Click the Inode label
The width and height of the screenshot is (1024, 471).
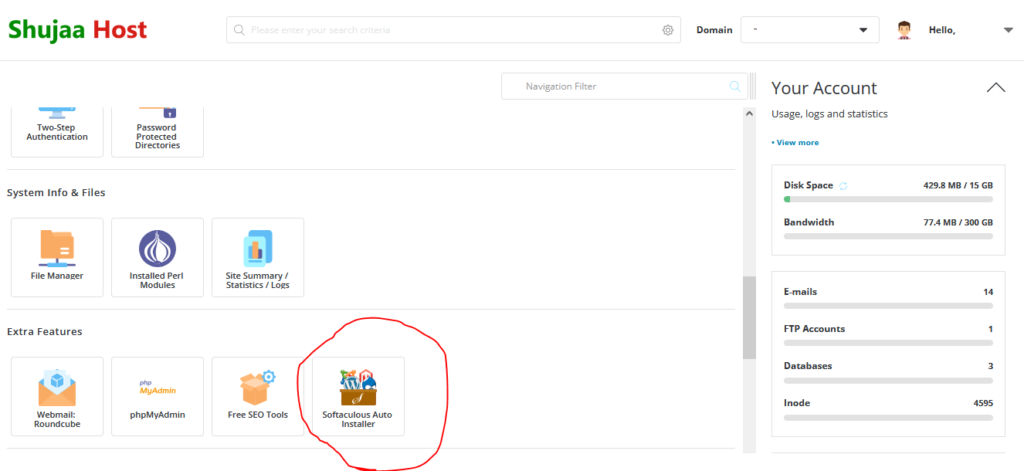pyautogui.click(x=796, y=403)
